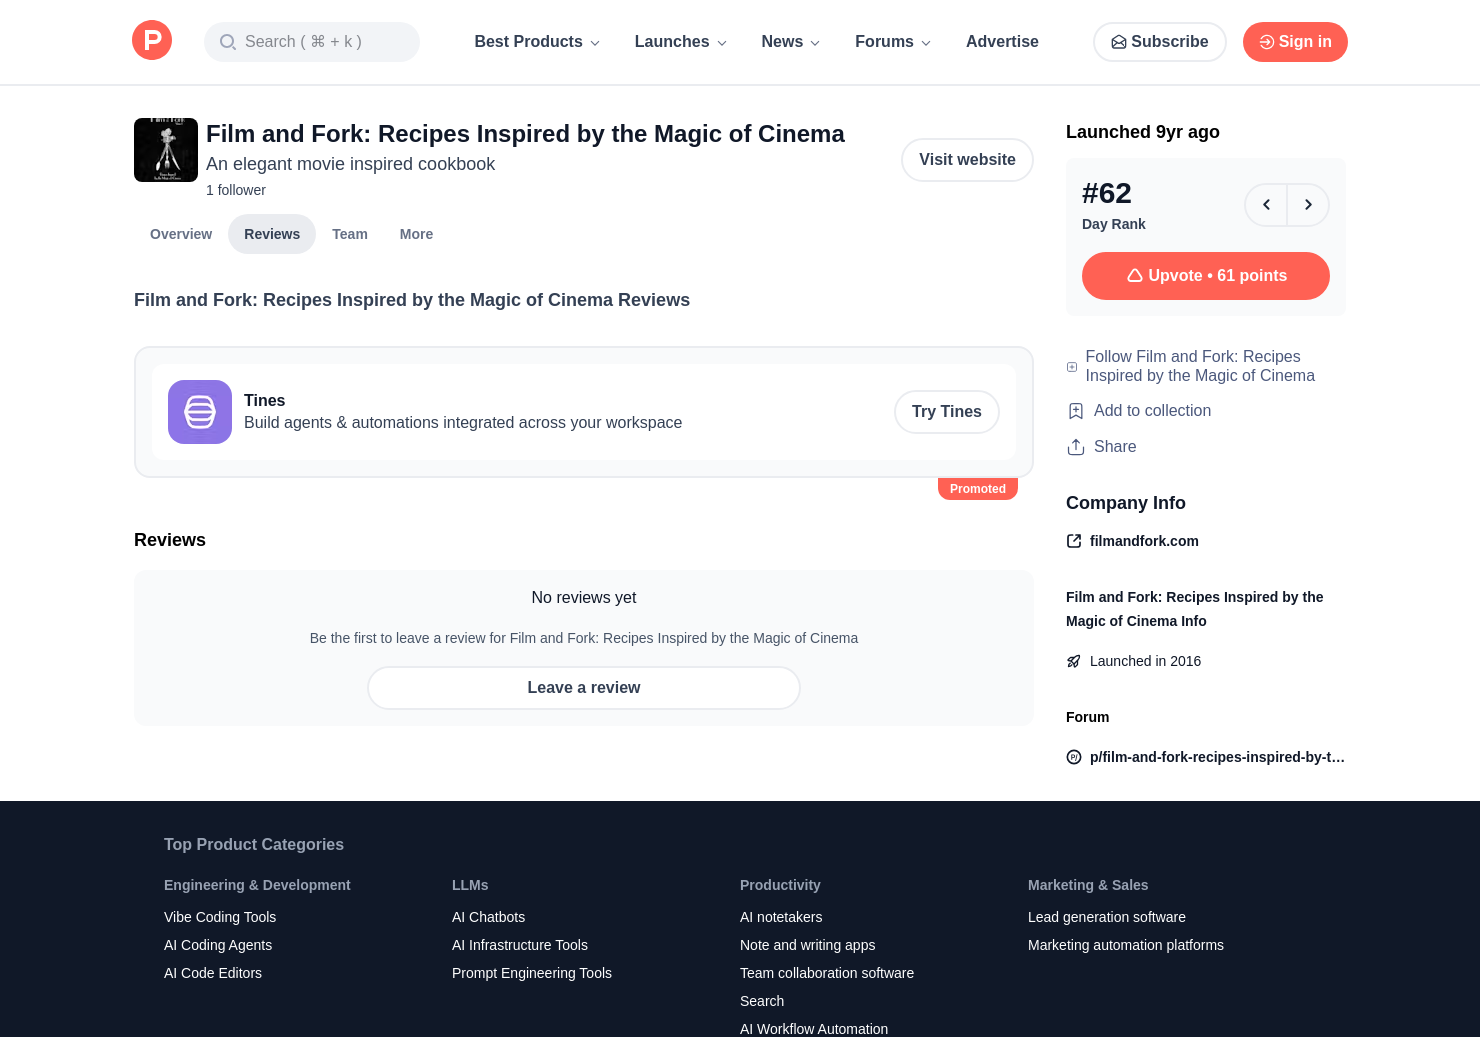1480x1037 pixels.
Task: Click the Subscribe button
Action: coord(1160,42)
